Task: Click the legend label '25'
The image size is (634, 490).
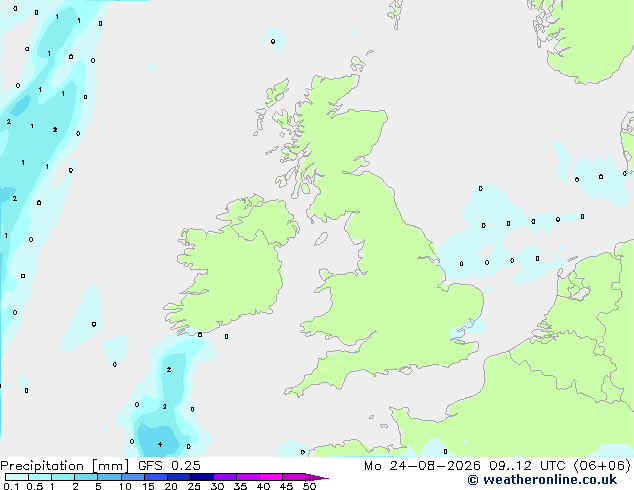Action: pyautogui.click(x=194, y=486)
